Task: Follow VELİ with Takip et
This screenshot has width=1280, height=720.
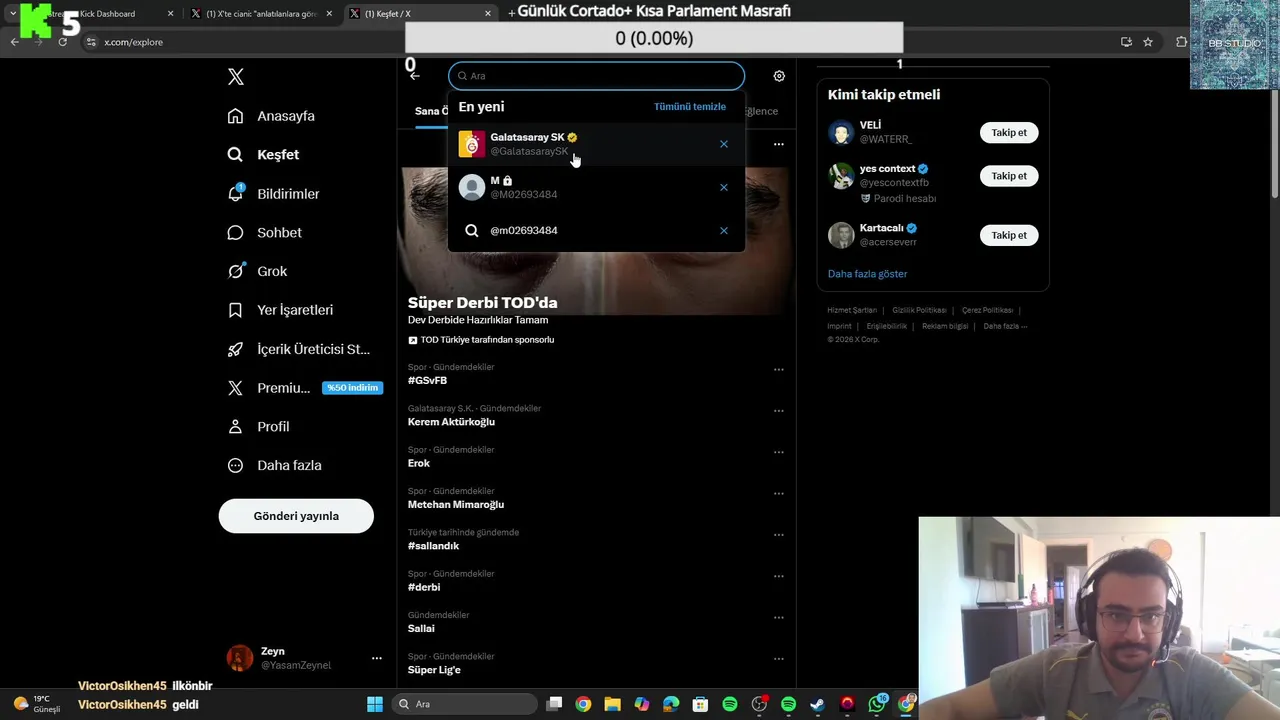Action: (x=1009, y=133)
